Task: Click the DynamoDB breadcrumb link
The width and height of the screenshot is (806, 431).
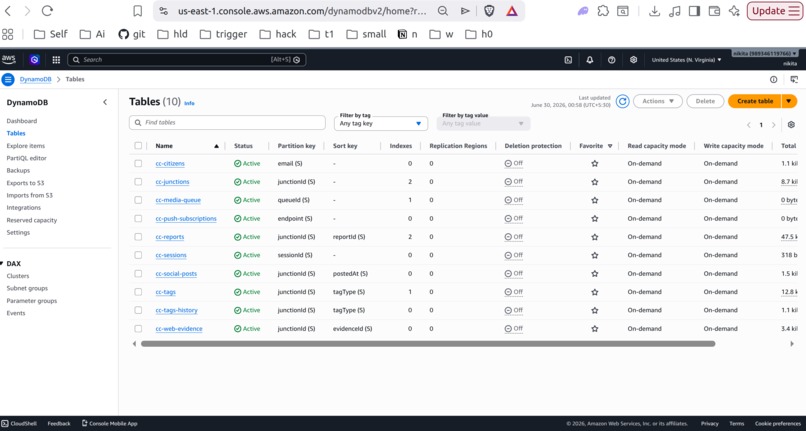Action: pyautogui.click(x=35, y=79)
